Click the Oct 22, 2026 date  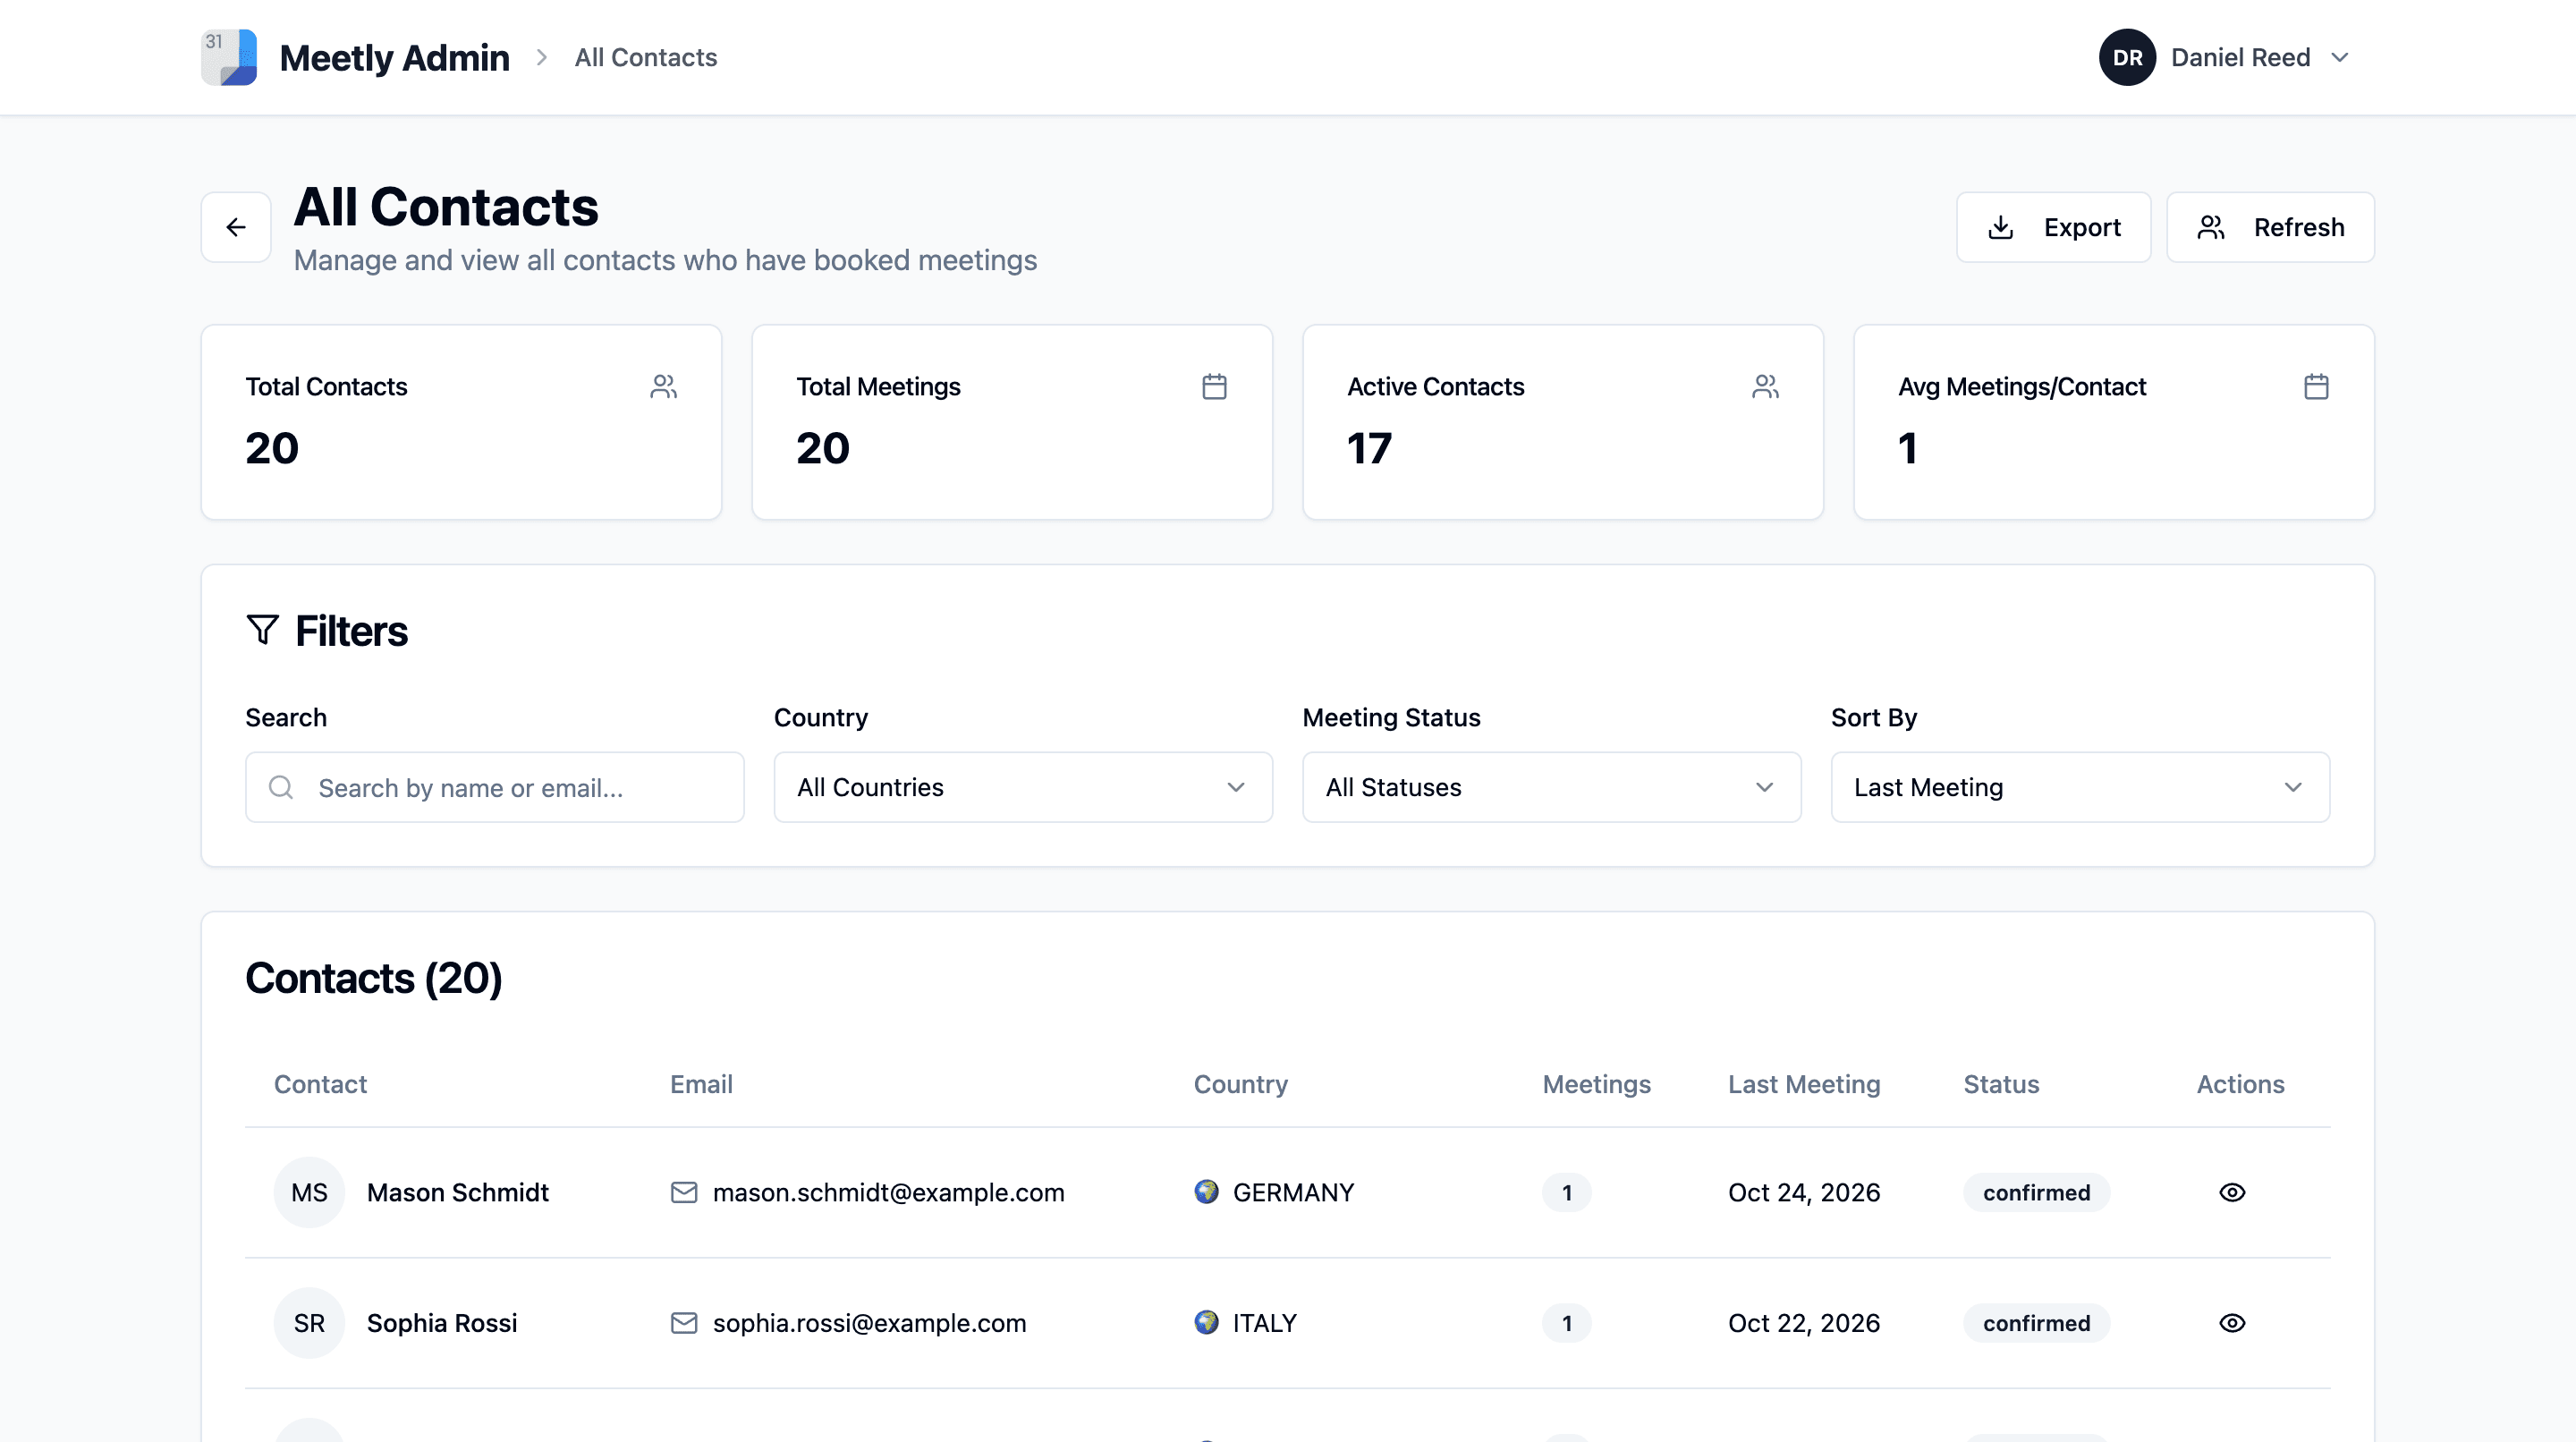pos(1804,1323)
